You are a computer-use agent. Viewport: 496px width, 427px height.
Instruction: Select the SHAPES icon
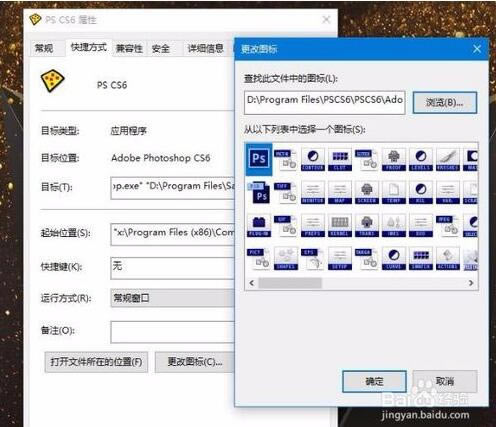tap(286, 258)
